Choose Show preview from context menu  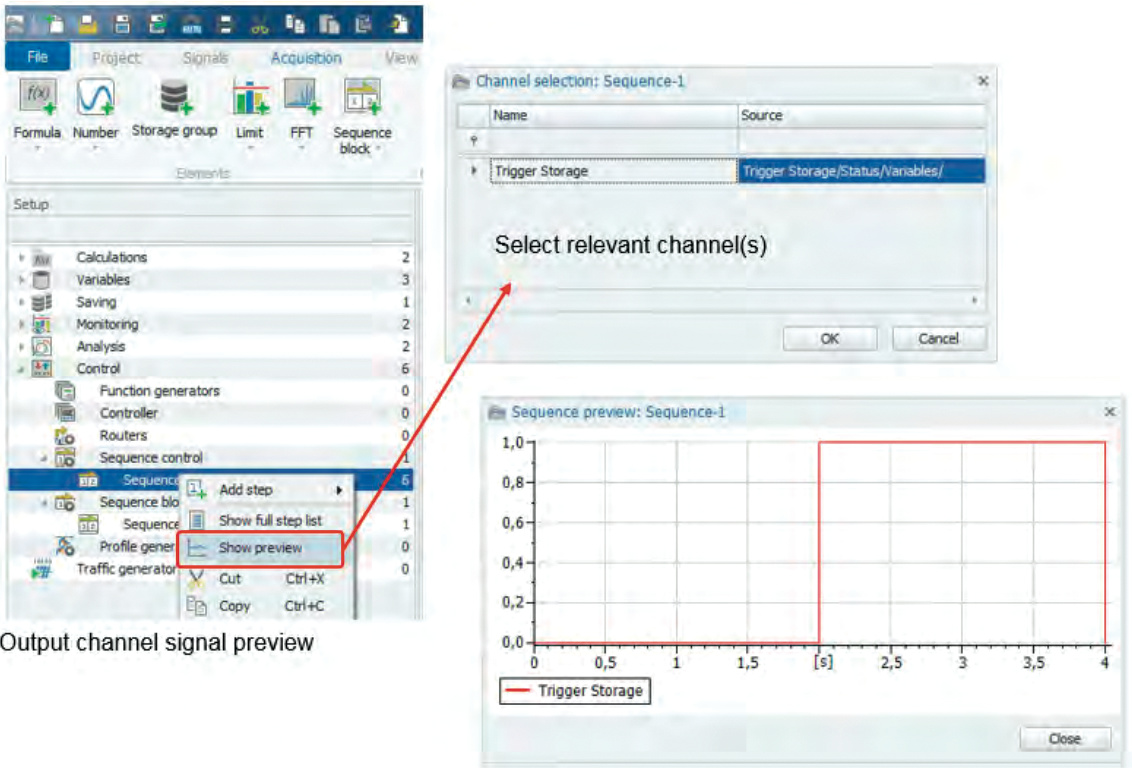pyautogui.click(x=260, y=548)
